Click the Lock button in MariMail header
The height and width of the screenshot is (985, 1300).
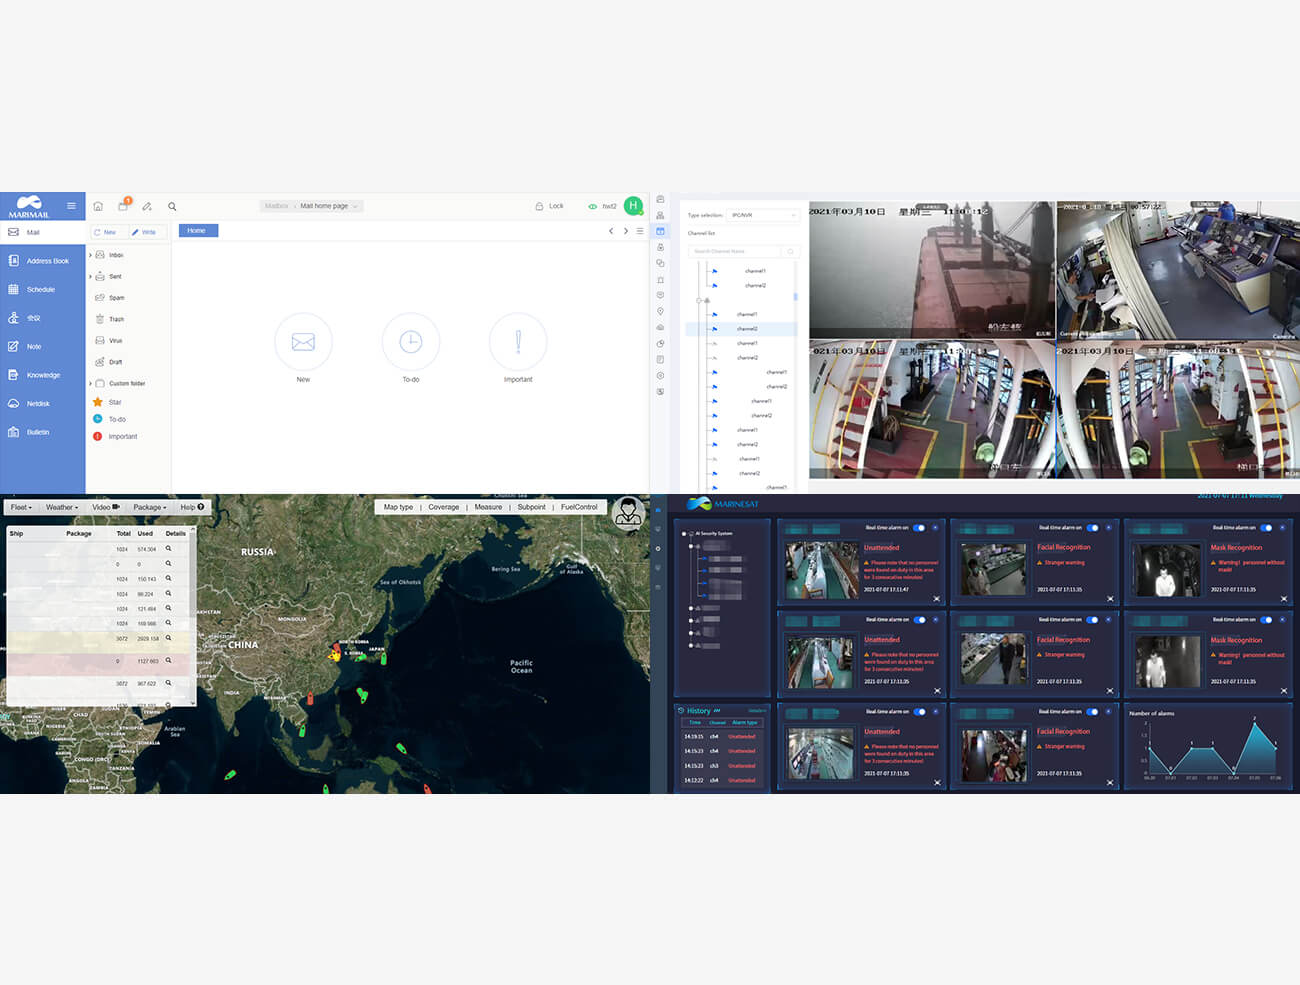[549, 206]
